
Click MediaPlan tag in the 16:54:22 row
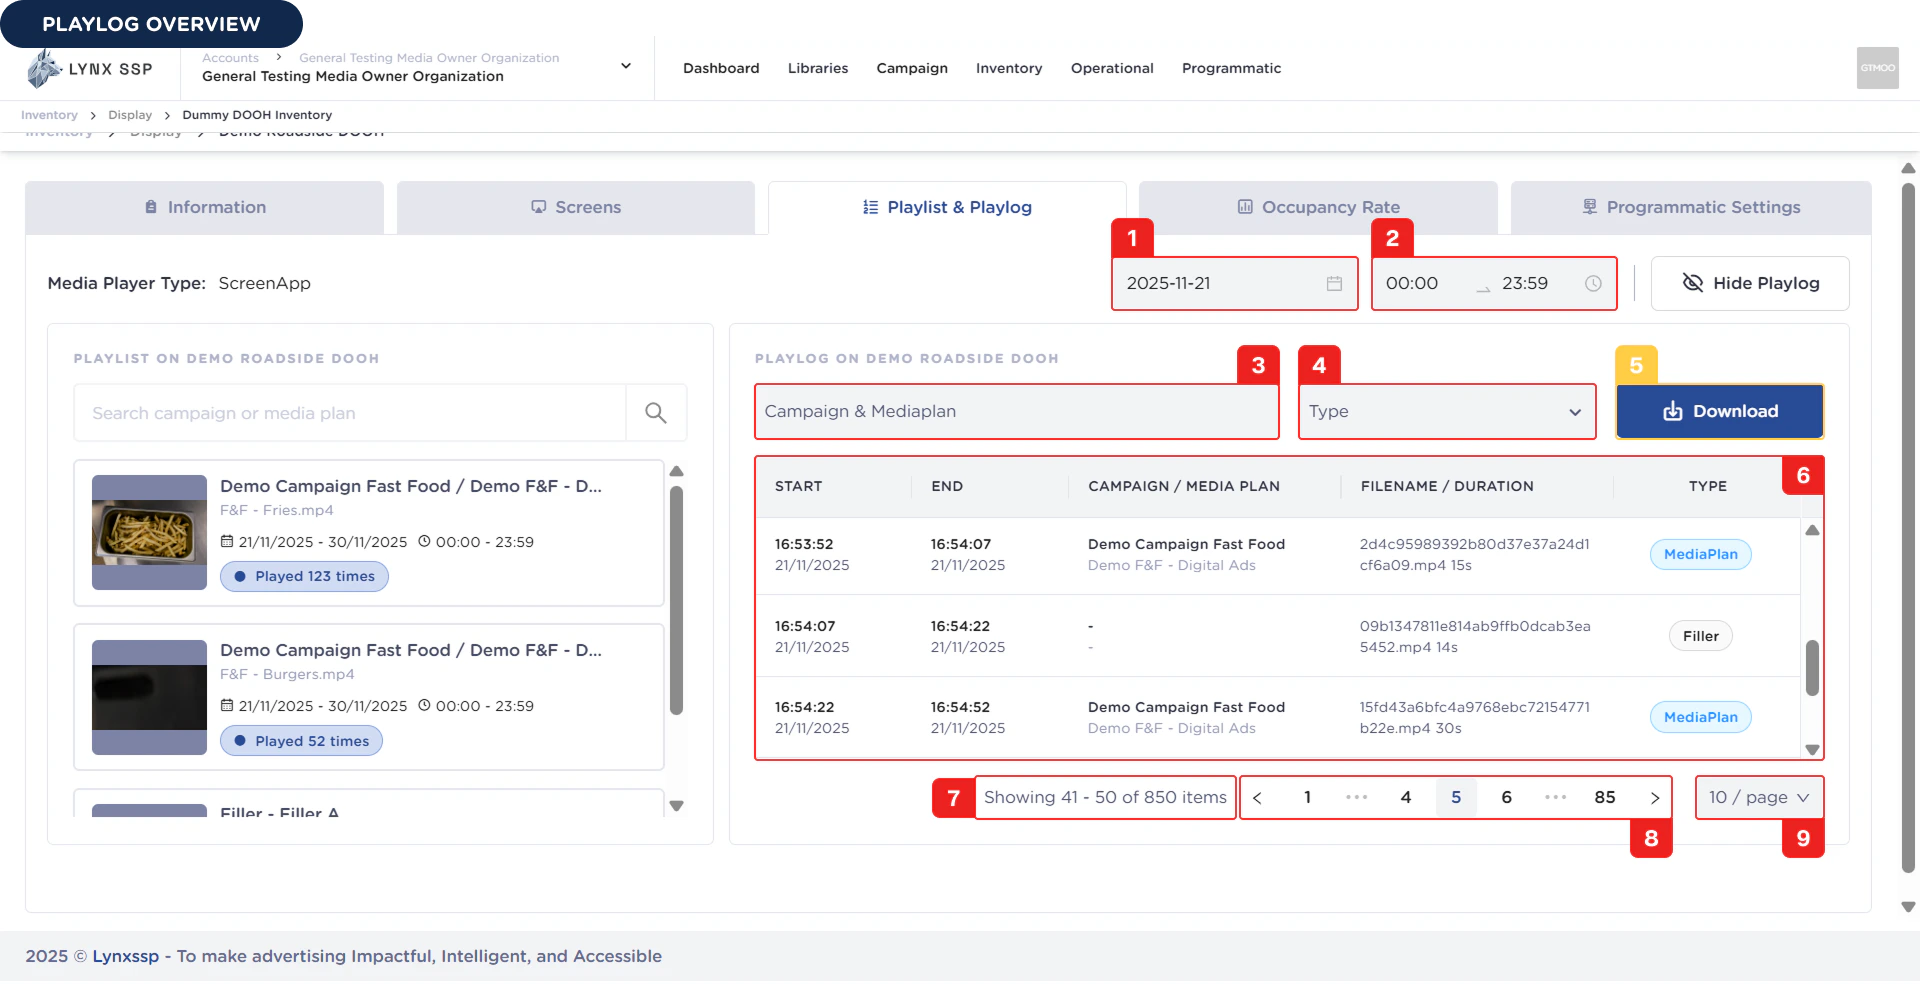click(x=1700, y=717)
